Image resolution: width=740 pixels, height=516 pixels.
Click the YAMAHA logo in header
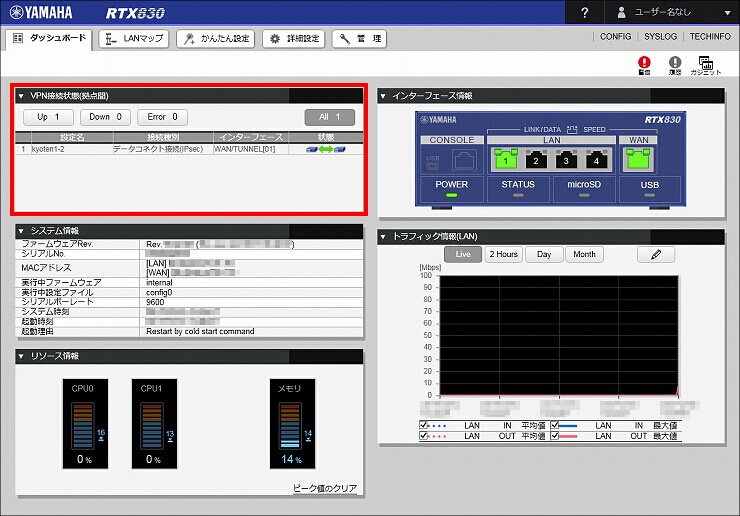(41, 12)
